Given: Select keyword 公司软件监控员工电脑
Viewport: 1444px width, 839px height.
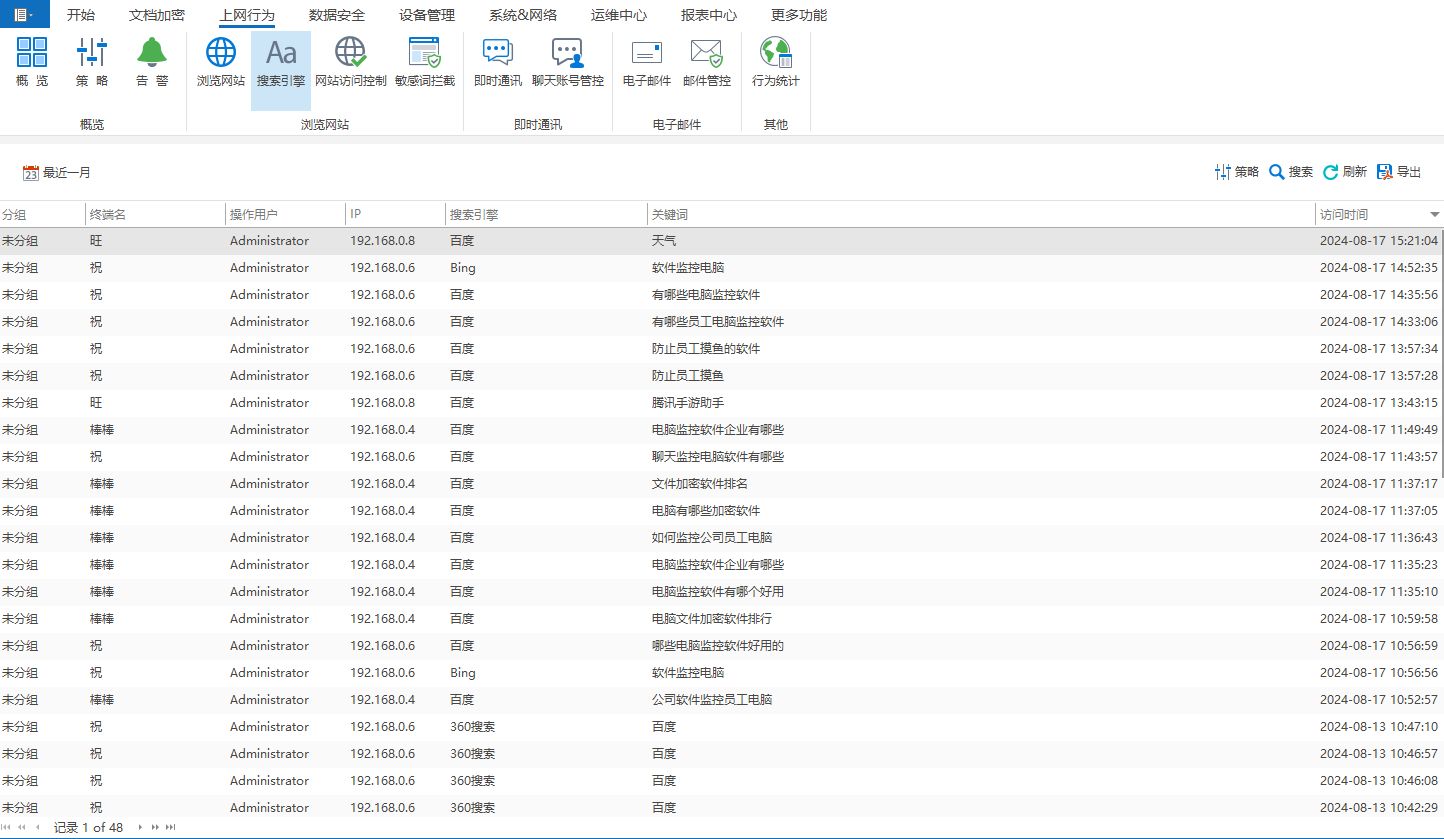Looking at the screenshot, I should click(x=712, y=700).
